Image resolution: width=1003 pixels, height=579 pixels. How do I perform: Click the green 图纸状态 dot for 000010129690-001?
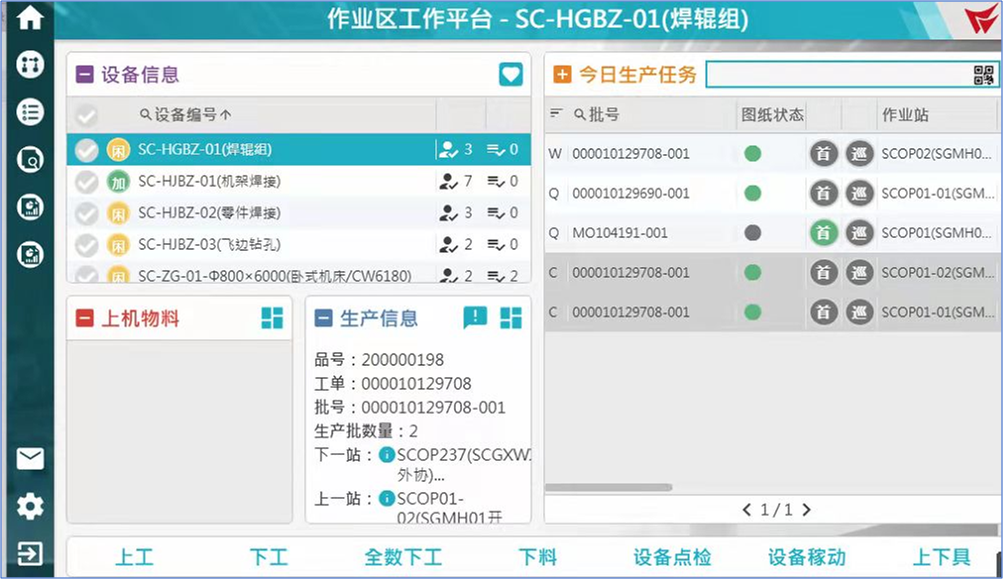point(753,193)
